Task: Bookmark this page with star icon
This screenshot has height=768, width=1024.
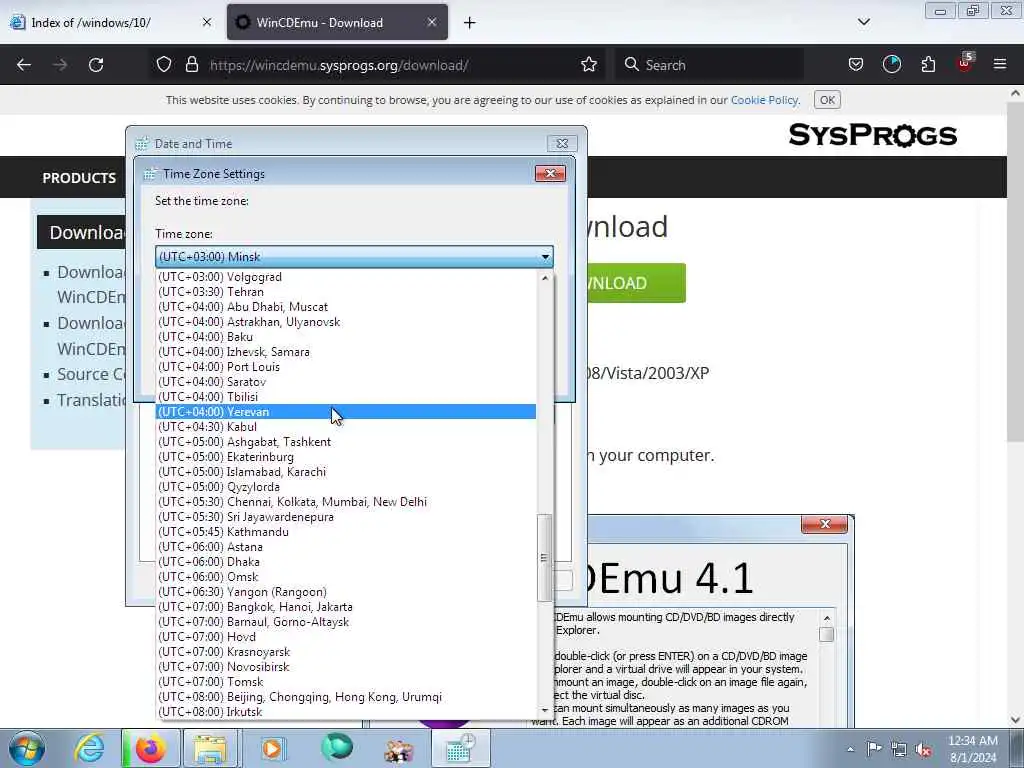Action: pyautogui.click(x=589, y=65)
